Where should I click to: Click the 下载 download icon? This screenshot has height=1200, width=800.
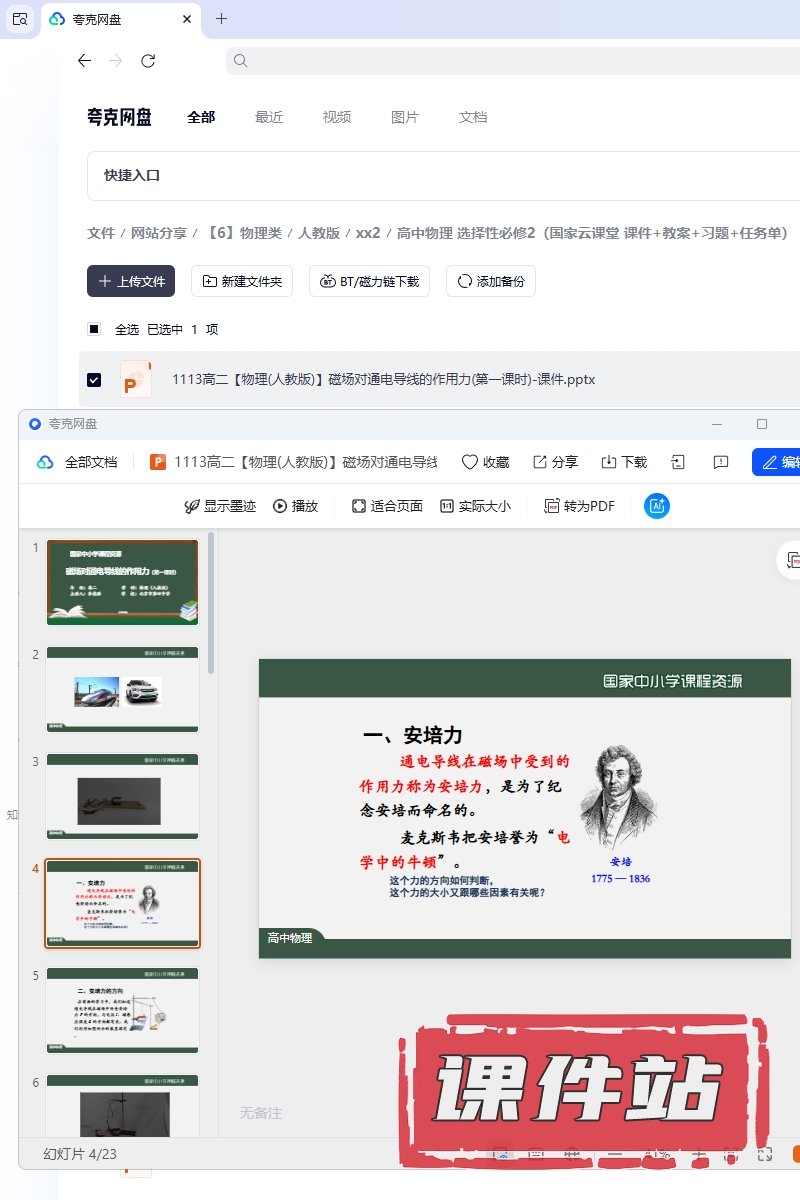609,462
